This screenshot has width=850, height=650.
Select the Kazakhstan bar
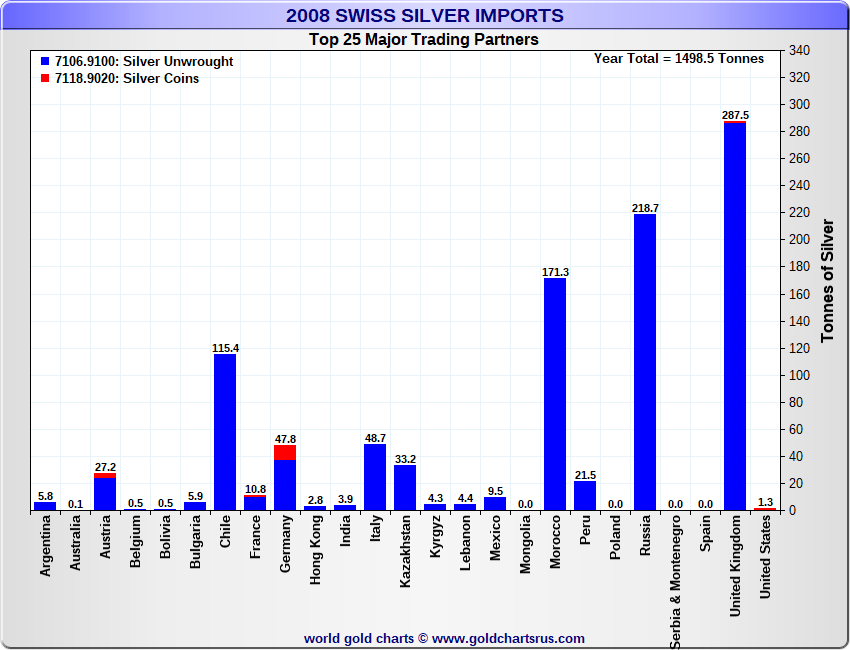tap(405, 487)
